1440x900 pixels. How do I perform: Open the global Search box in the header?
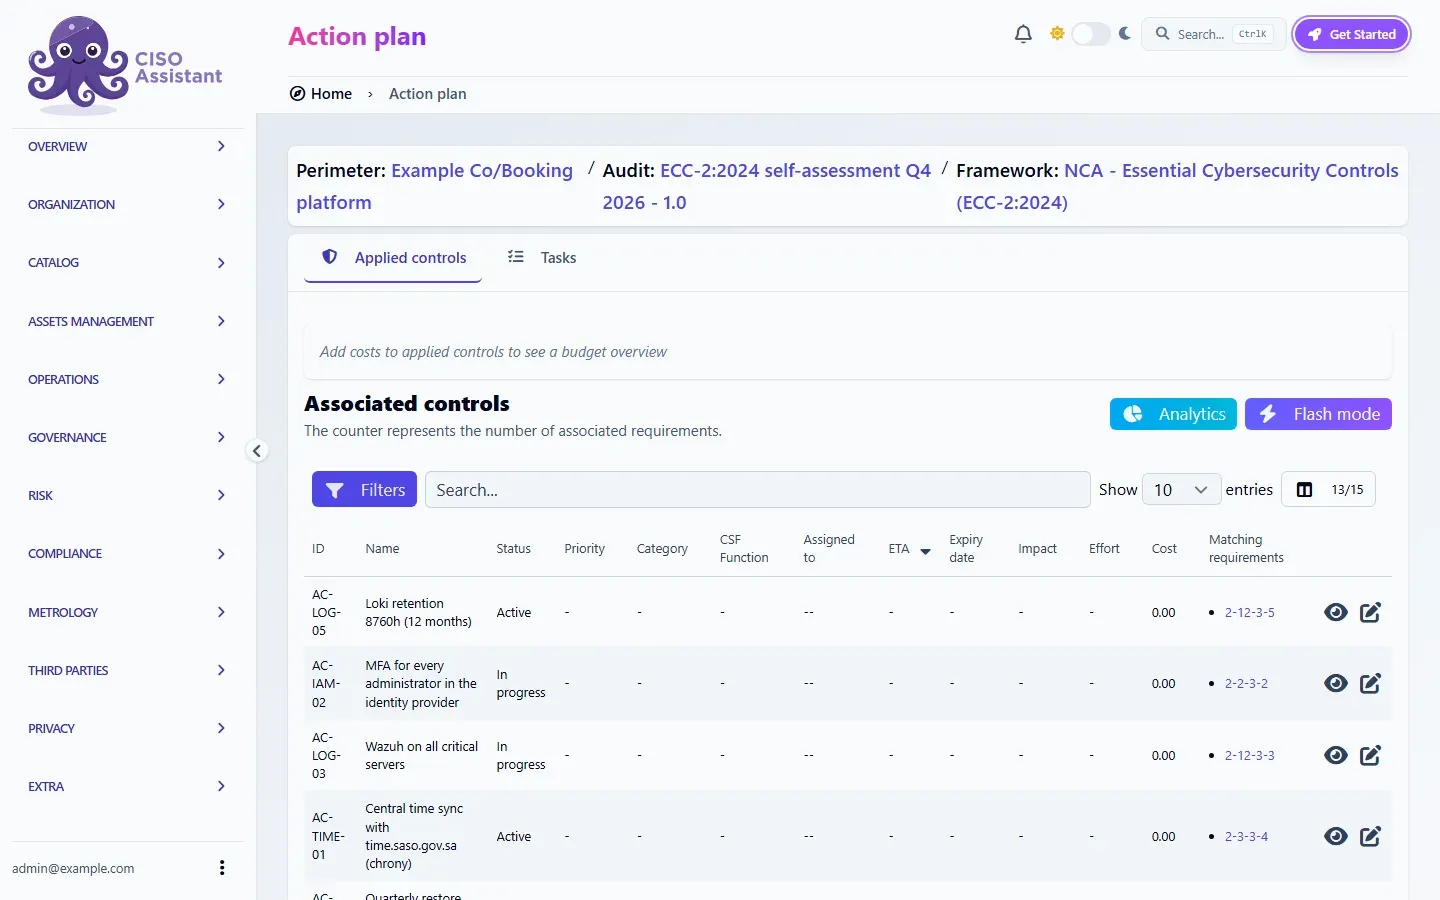pos(1214,34)
